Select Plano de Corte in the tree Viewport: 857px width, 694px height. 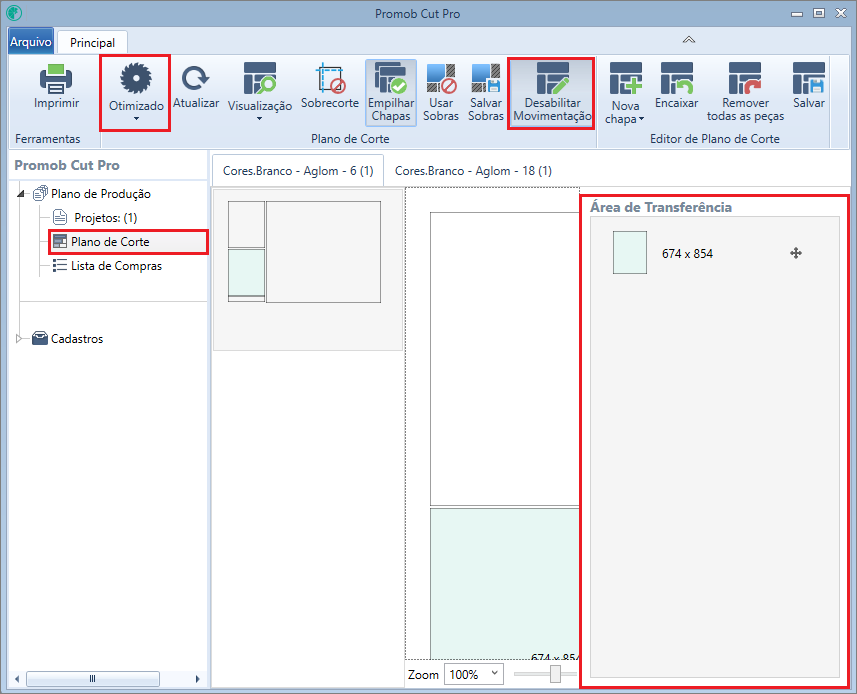coord(110,242)
